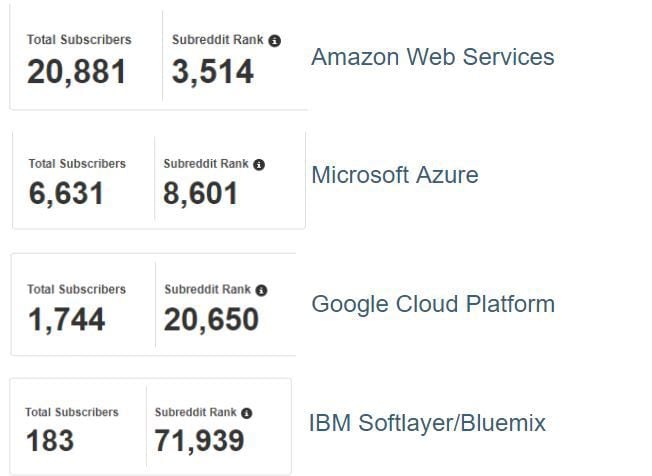Select the Microsoft Azure heading
652x476 pixels.
click(x=395, y=175)
